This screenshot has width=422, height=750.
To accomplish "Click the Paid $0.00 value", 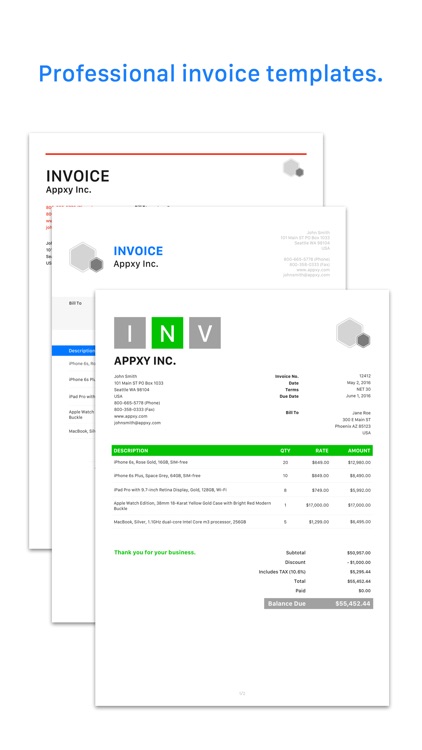I will [x=365, y=591].
